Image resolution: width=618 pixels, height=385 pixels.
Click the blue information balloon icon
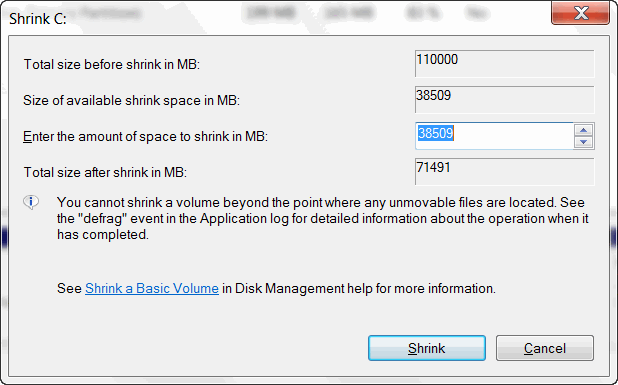(31, 203)
